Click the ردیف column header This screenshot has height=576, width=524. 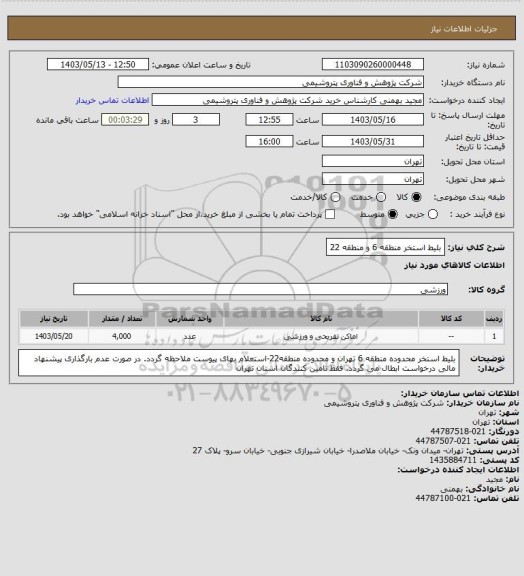tap(494, 318)
